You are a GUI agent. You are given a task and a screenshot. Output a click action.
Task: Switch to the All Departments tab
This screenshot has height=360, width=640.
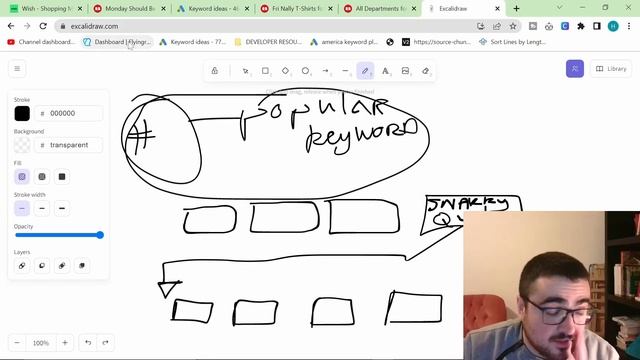tap(380, 9)
